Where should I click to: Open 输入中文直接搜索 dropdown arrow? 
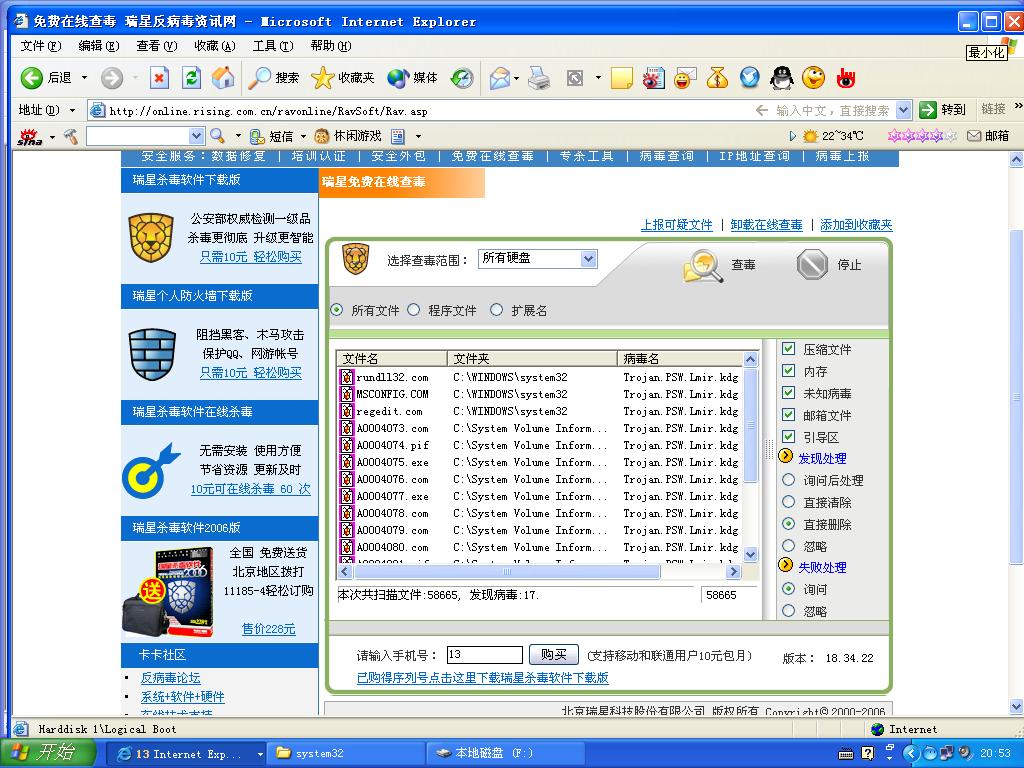pos(903,110)
